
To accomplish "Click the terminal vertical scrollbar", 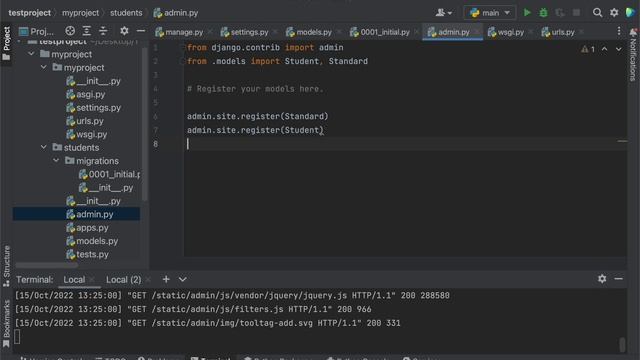I will click(622, 344).
